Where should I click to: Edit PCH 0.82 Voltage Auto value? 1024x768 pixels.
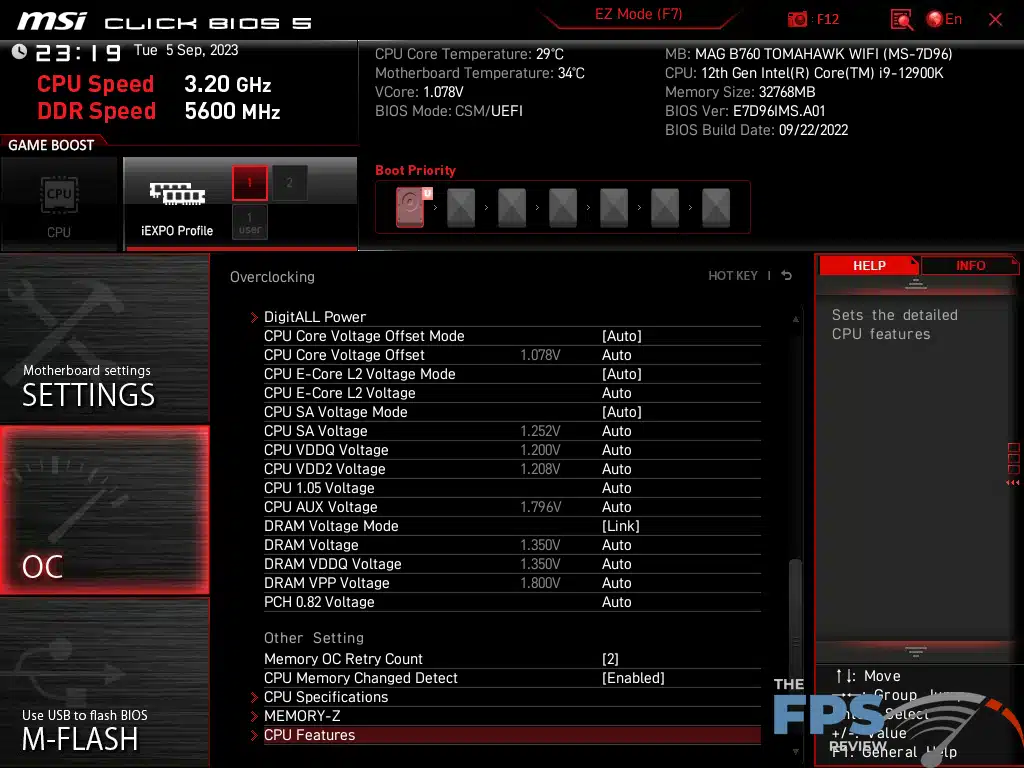click(x=616, y=601)
